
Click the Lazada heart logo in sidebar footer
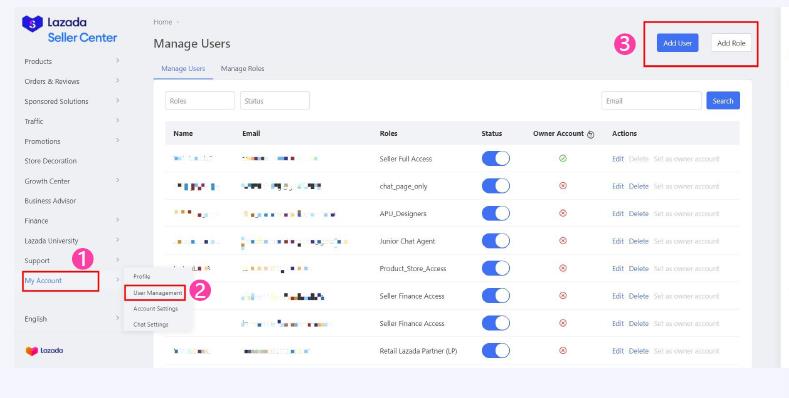coord(44,351)
